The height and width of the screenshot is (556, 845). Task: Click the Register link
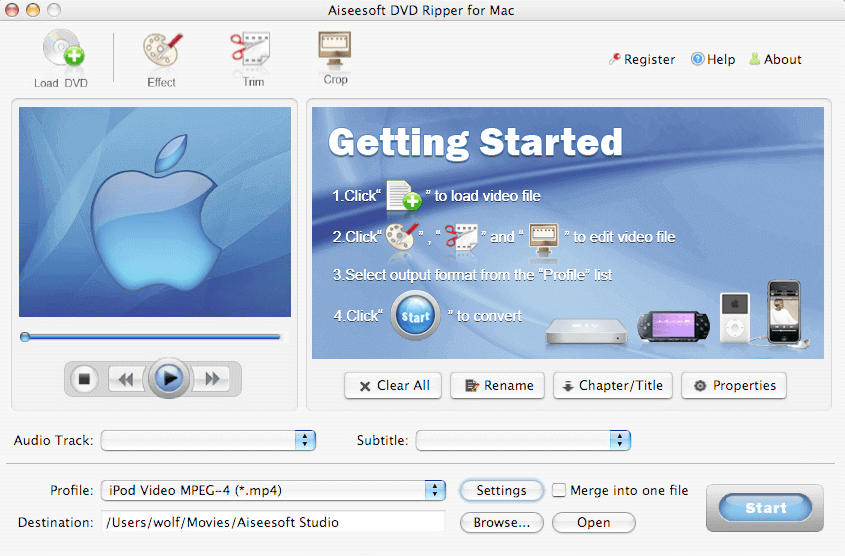[x=642, y=59]
